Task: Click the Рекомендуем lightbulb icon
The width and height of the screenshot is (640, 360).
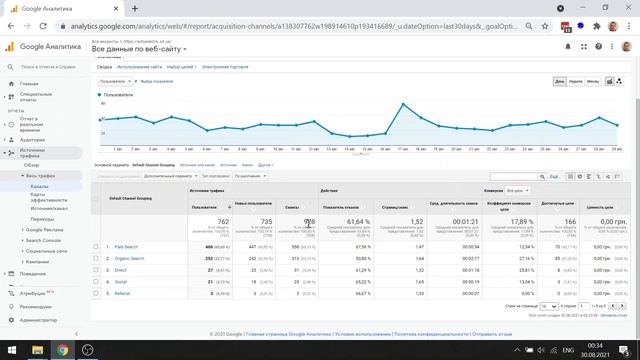Action: 11,307
